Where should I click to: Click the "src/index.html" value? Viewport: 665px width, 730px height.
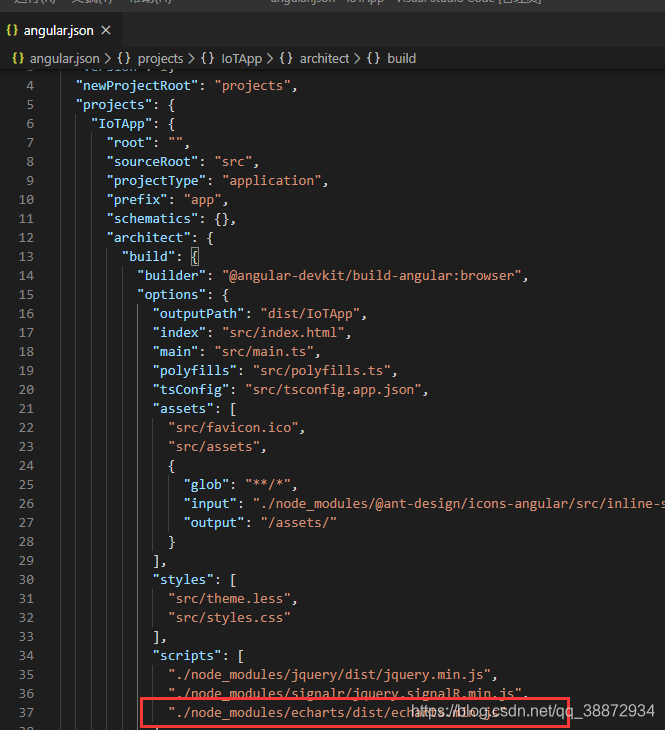coord(283,333)
